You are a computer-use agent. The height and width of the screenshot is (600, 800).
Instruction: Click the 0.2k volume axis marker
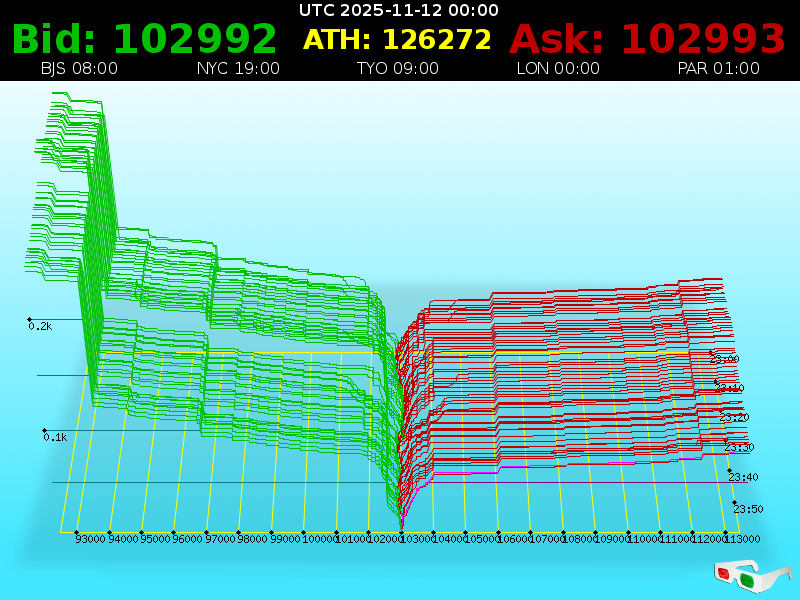(x=40, y=326)
